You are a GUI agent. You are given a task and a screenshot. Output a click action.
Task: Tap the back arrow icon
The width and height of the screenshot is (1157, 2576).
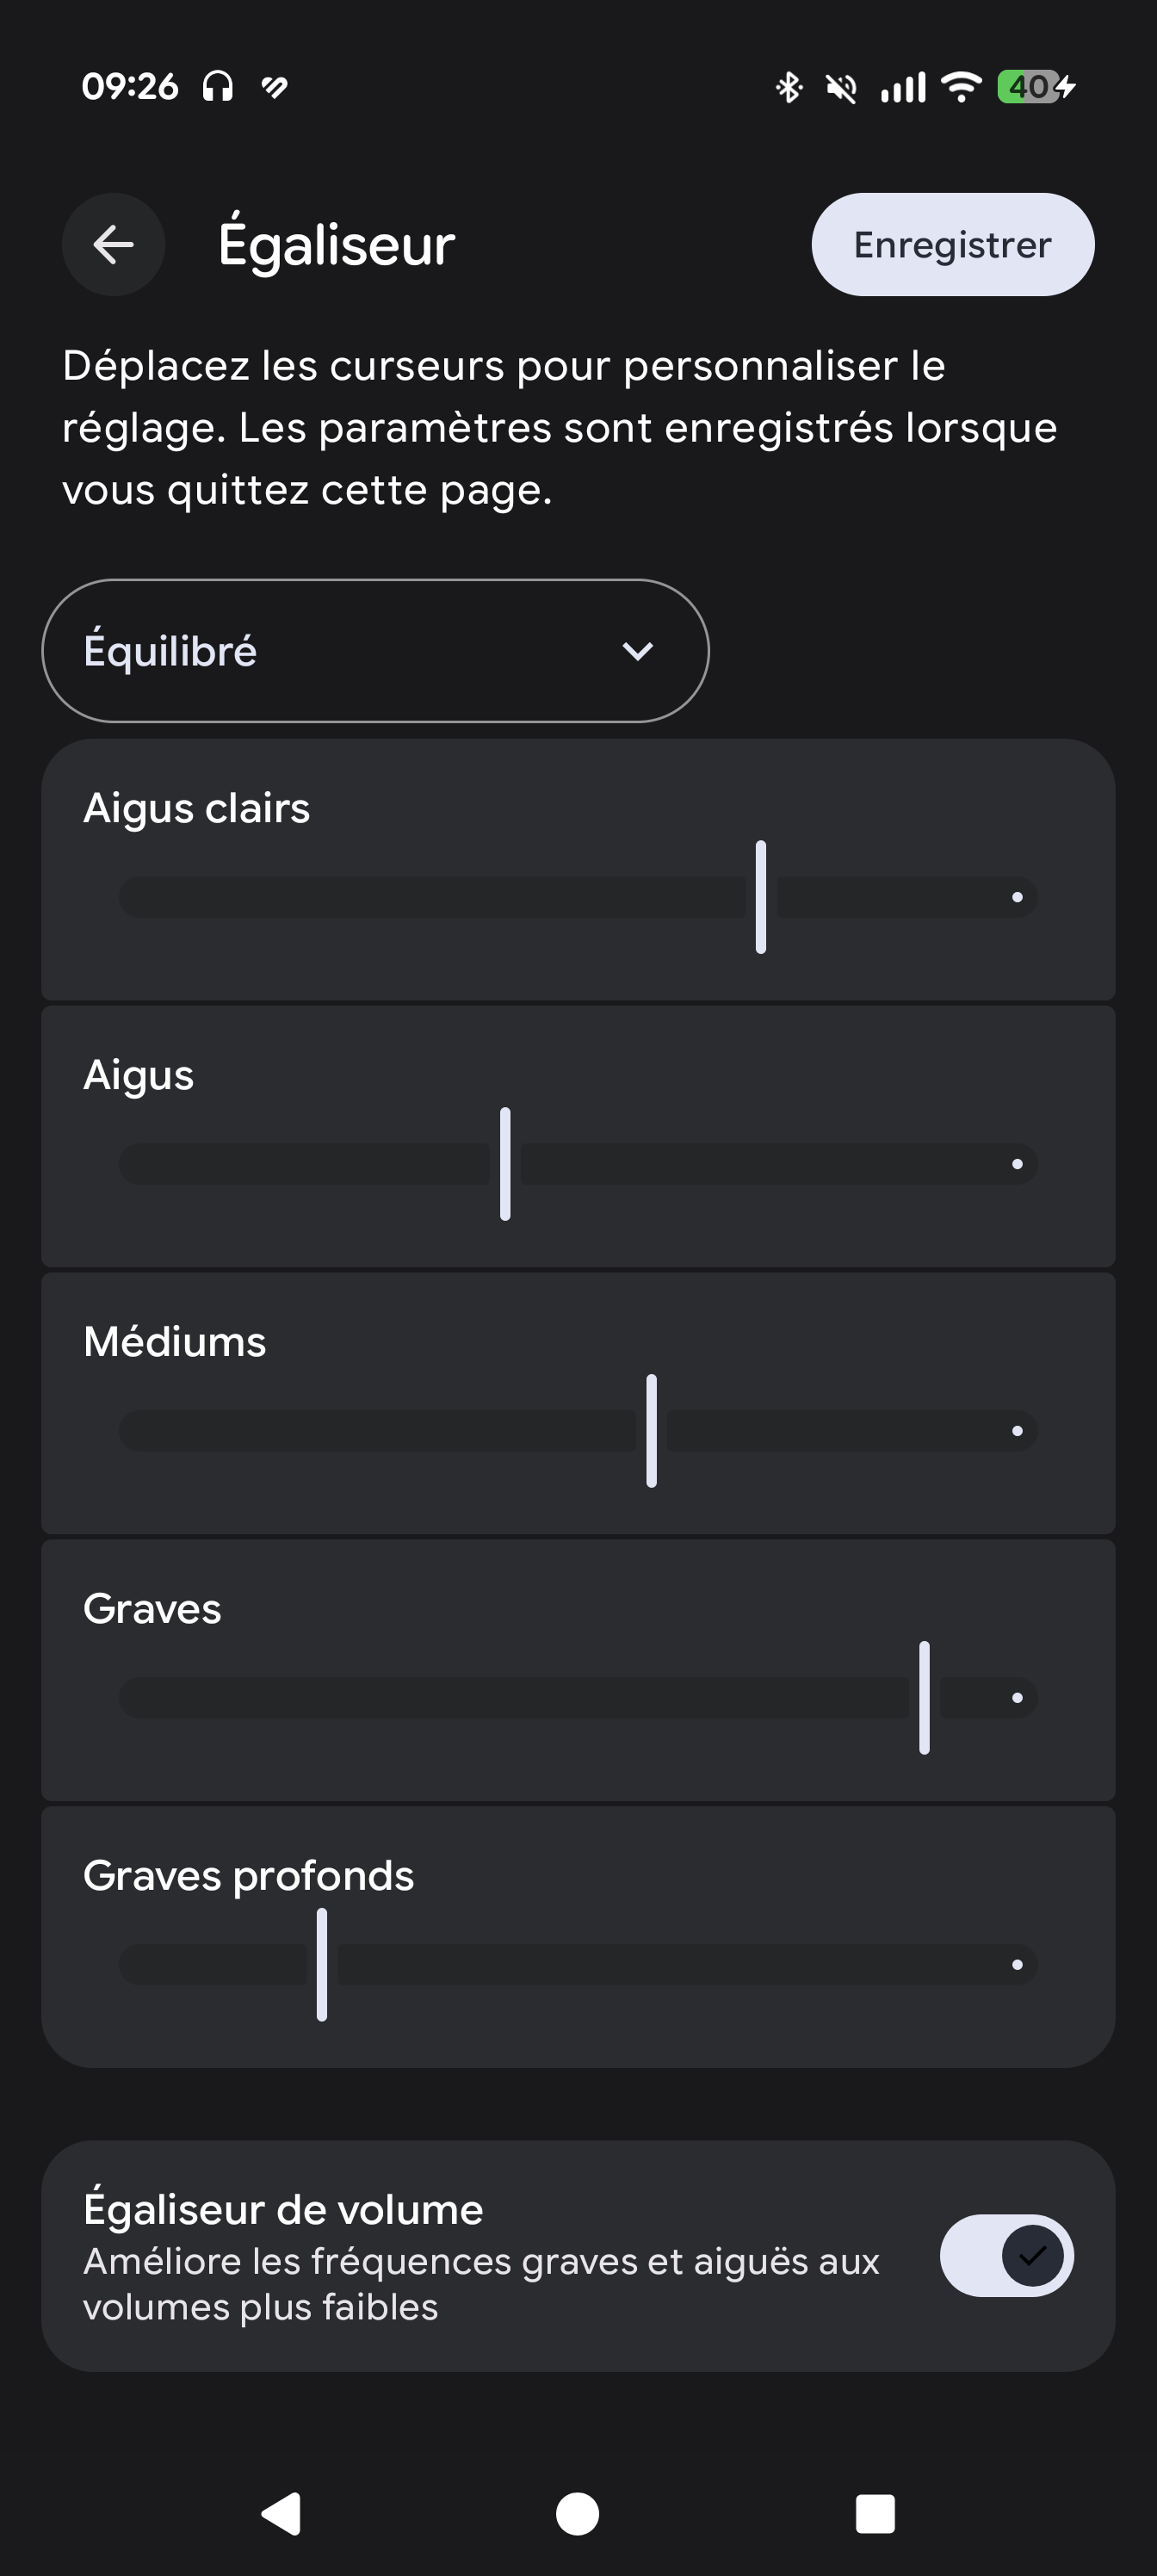click(113, 244)
